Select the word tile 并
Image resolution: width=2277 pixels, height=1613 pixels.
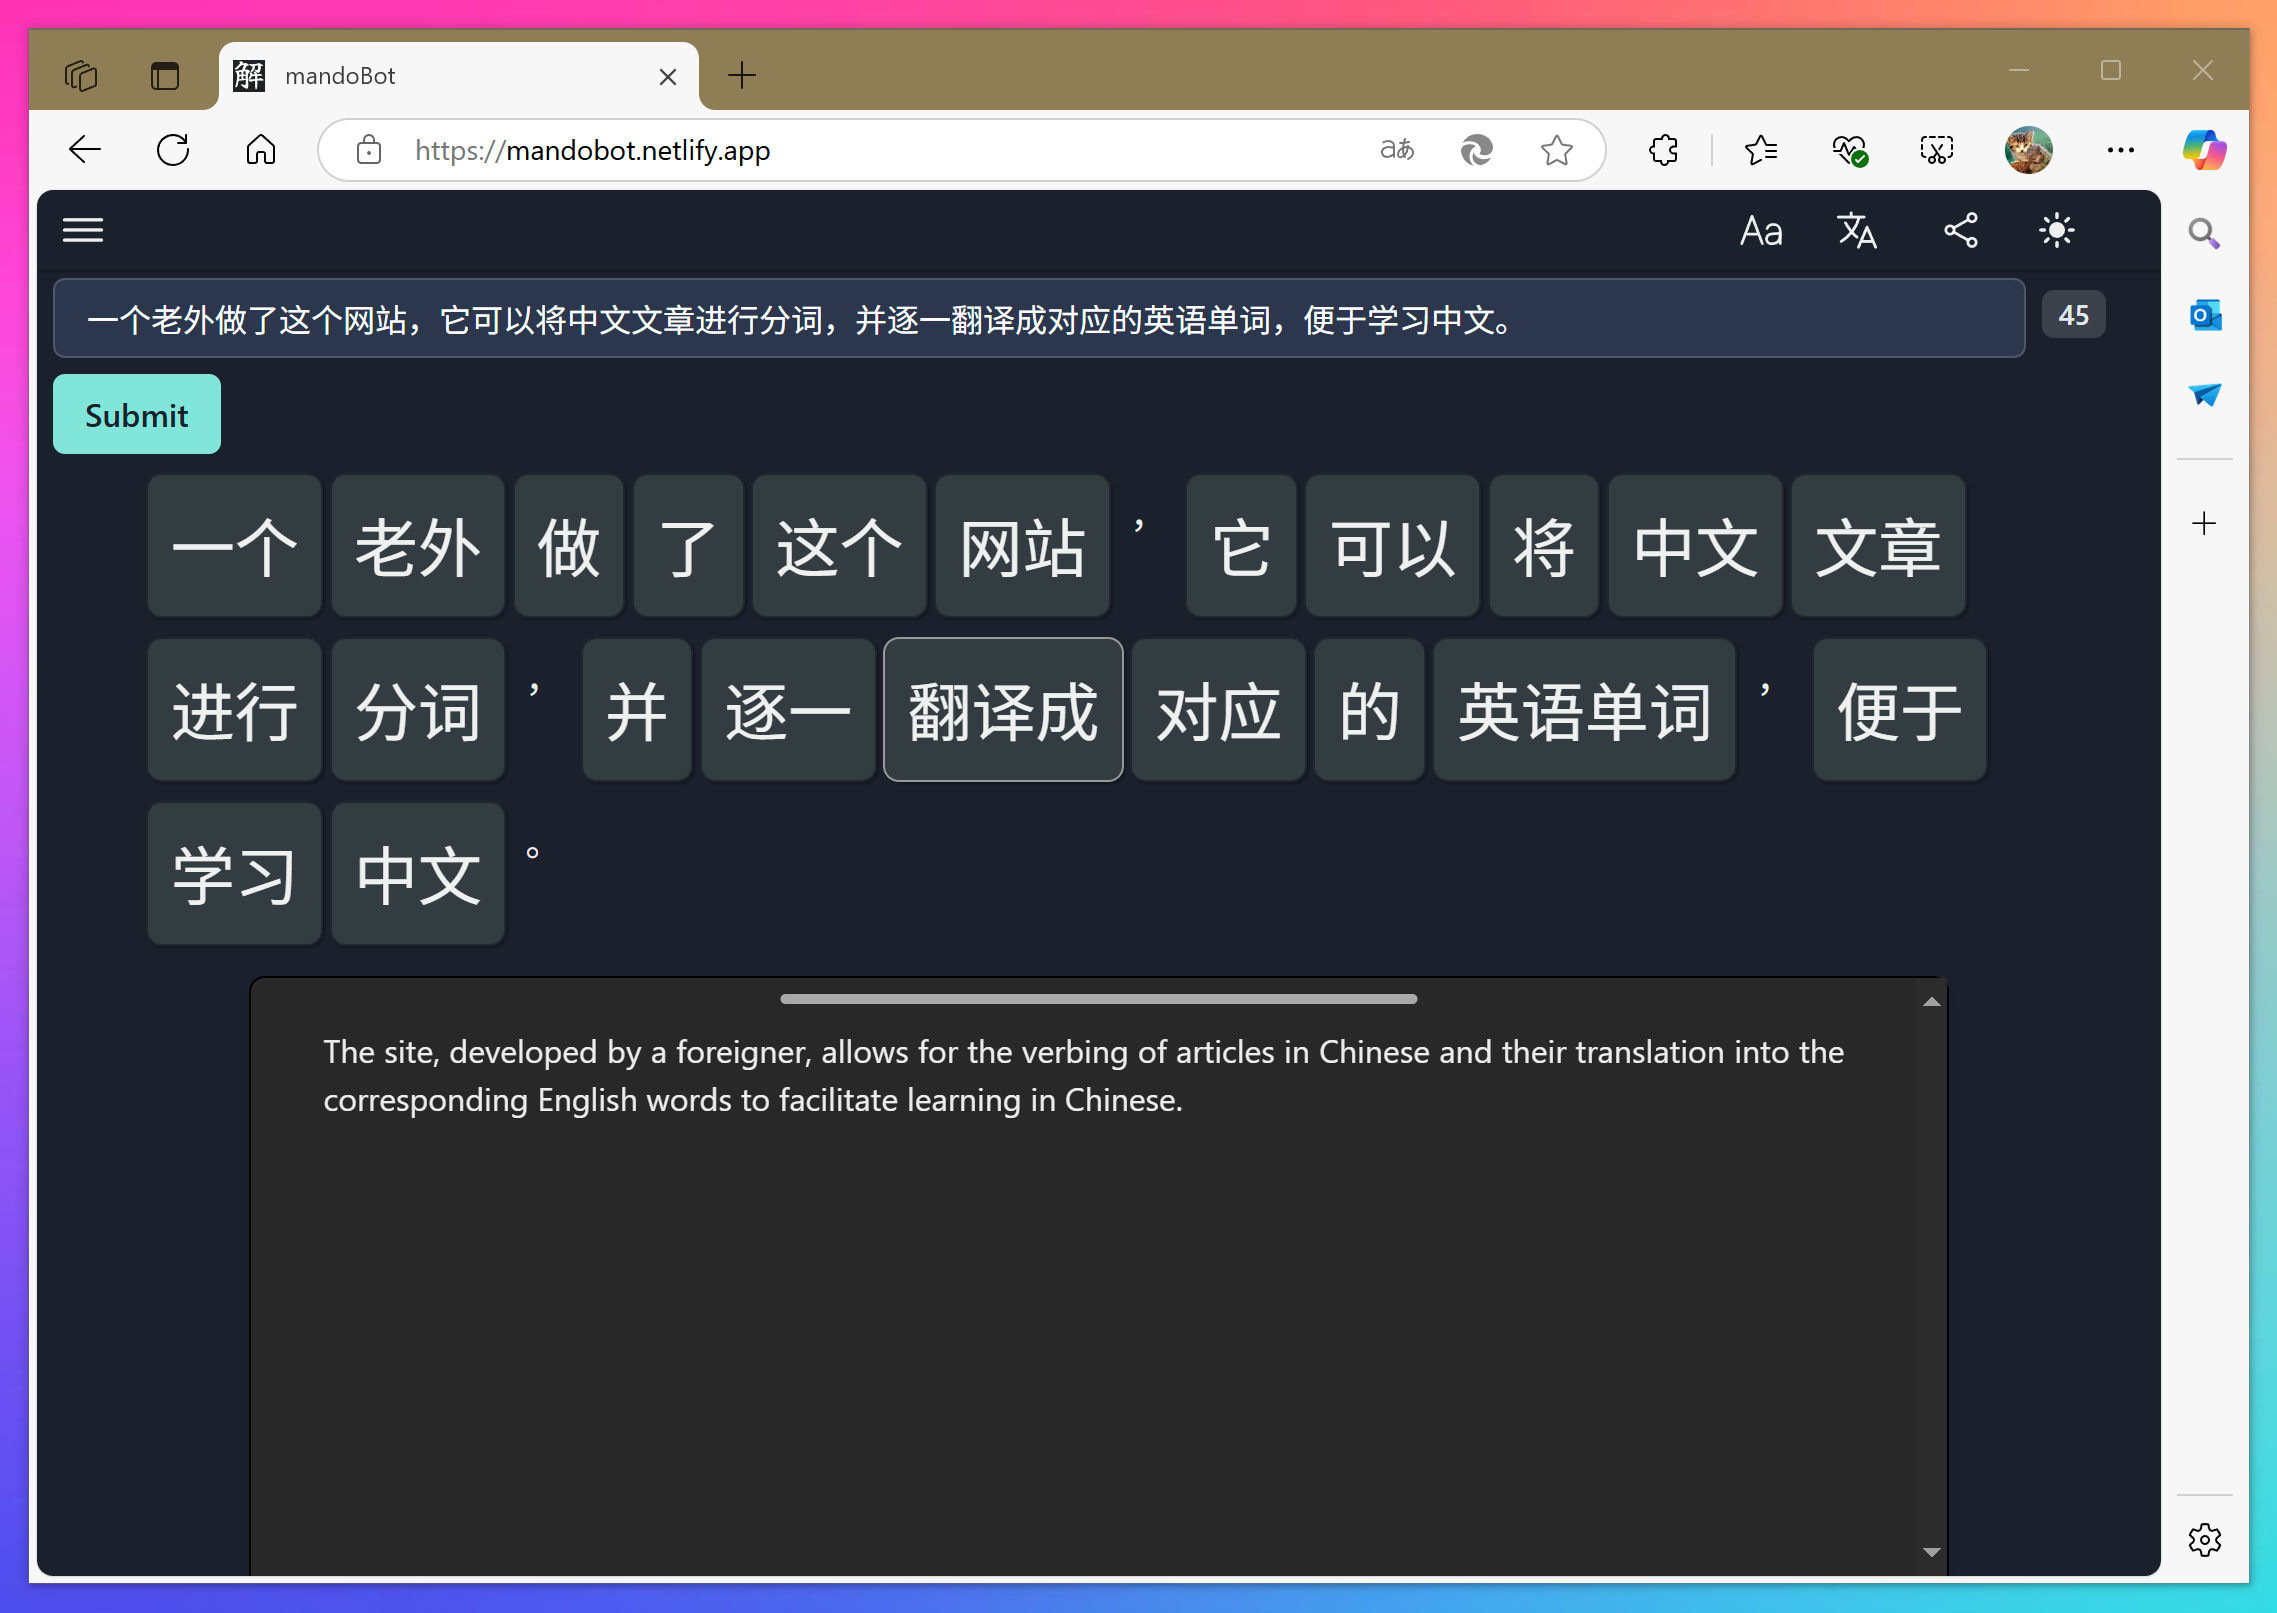pyautogui.click(x=637, y=711)
